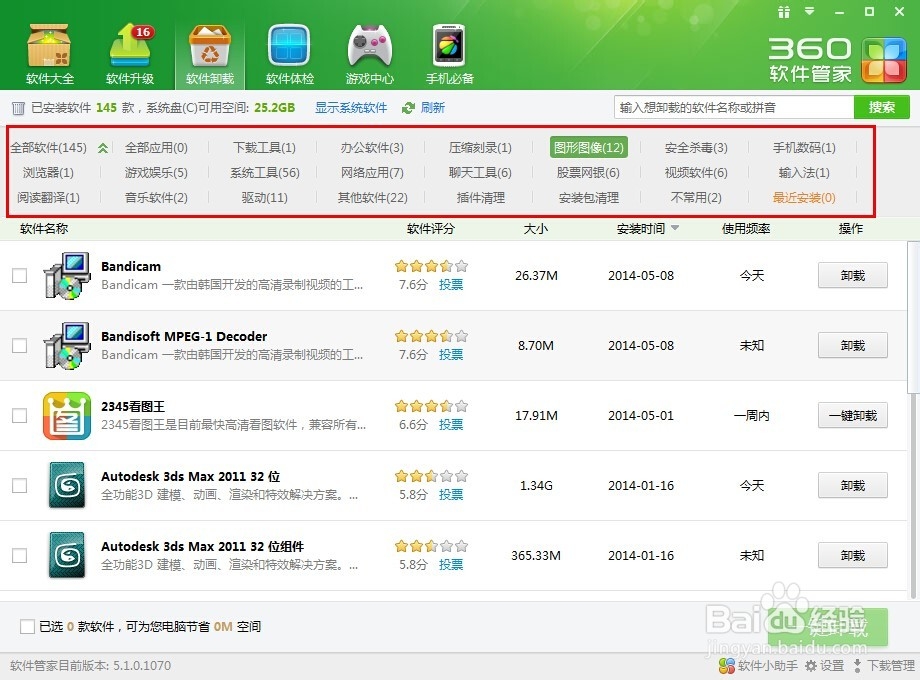Select the 最近安装(0) category
Image resolution: width=920 pixels, height=680 pixels.
click(804, 198)
